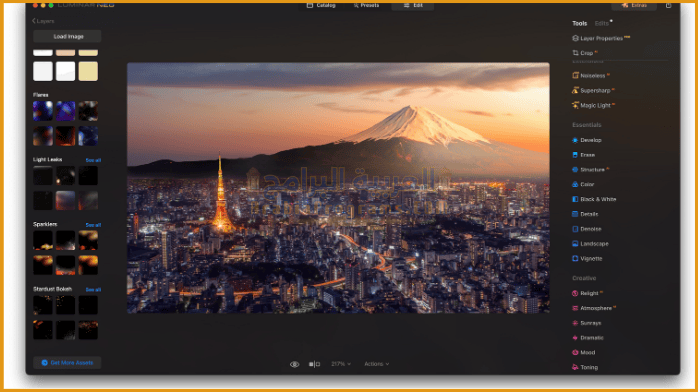Open the Denoise tool

[x=587, y=229]
